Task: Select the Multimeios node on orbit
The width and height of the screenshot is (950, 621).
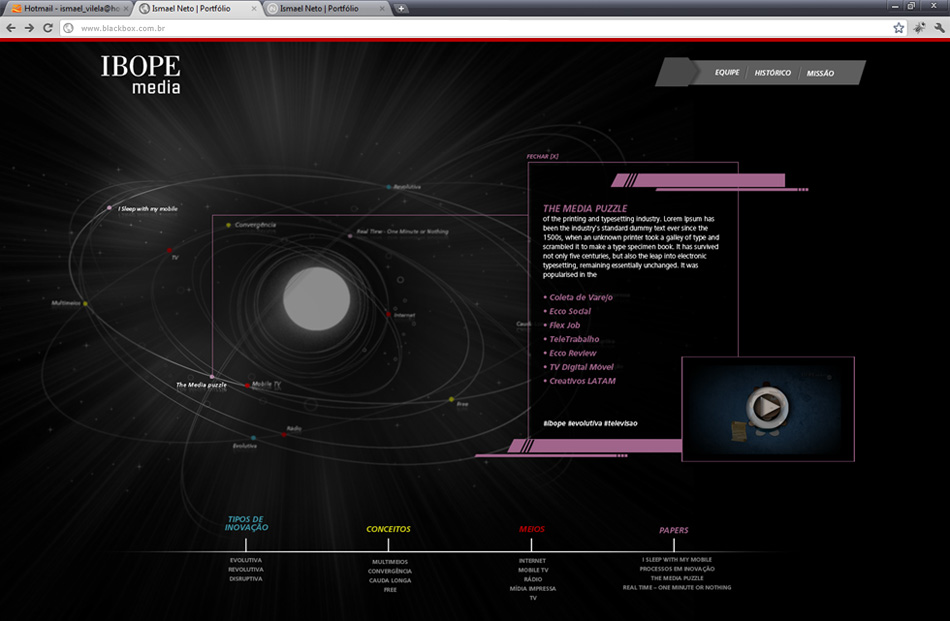Action: click(x=69, y=303)
